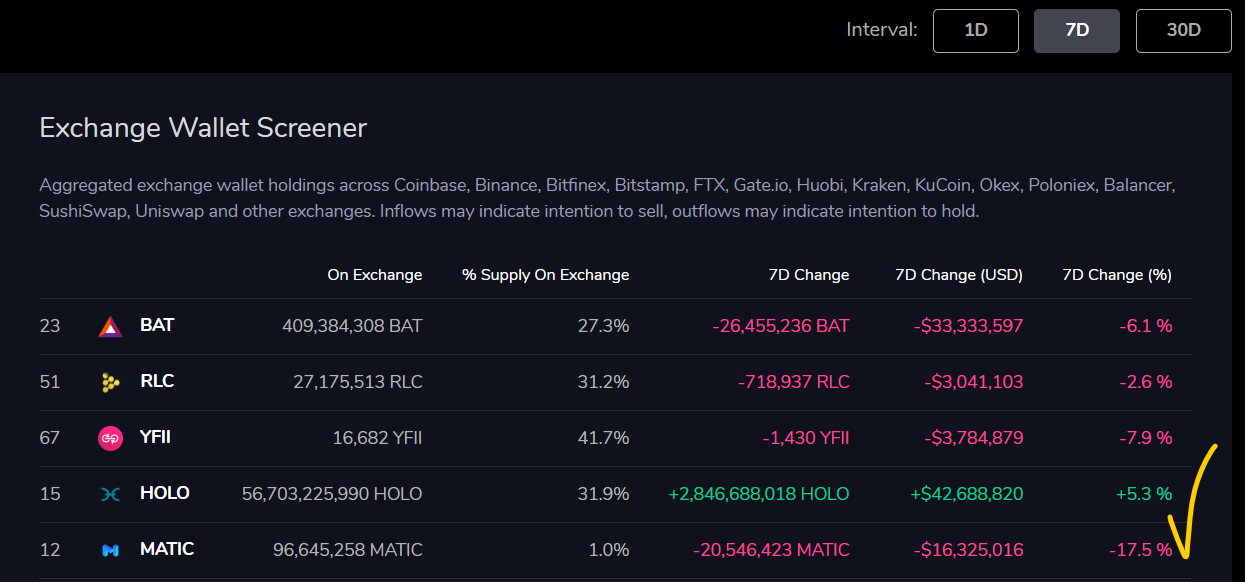Open the HOLO token name link
The image size is (1245, 582).
165,494
